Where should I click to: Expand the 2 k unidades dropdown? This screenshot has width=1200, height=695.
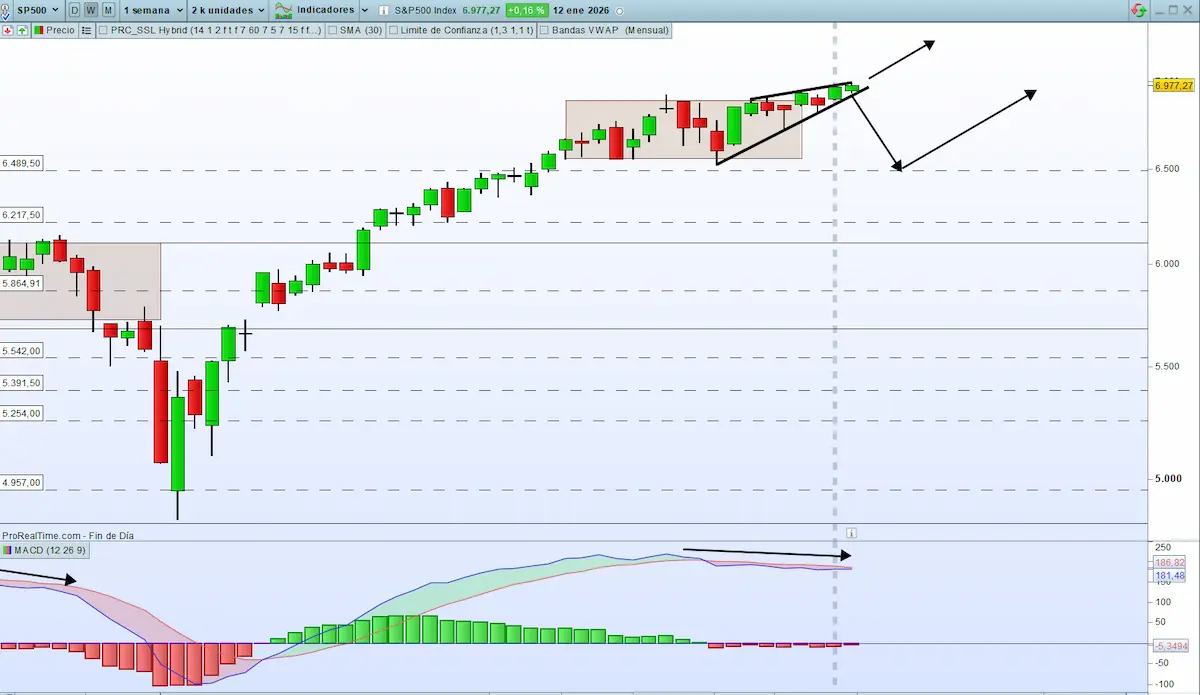point(225,10)
